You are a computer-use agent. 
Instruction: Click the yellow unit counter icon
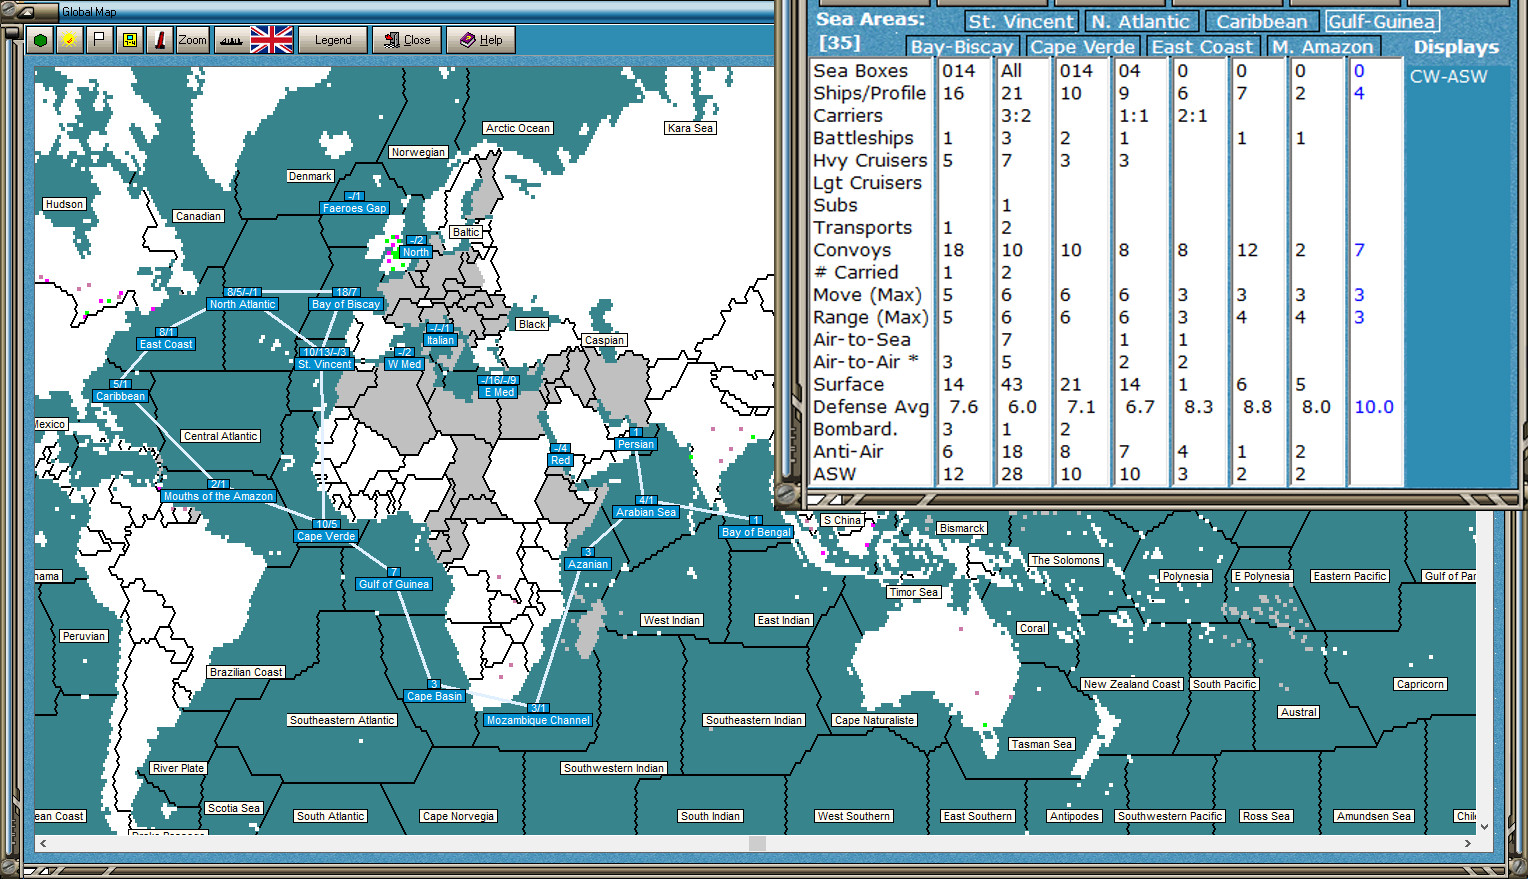129,40
